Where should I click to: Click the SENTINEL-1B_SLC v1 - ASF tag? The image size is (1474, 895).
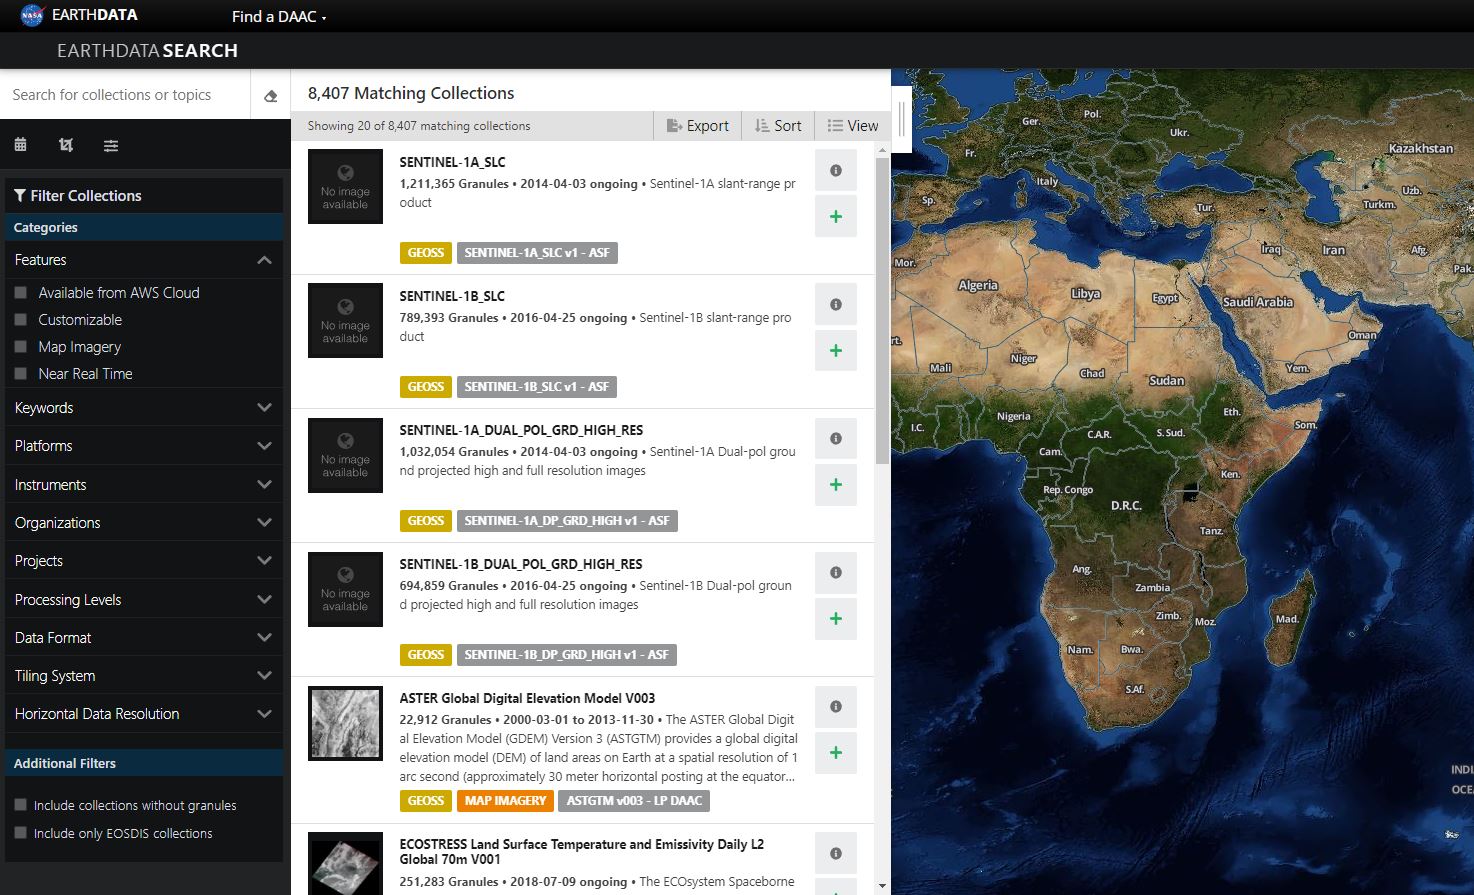click(537, 387)
